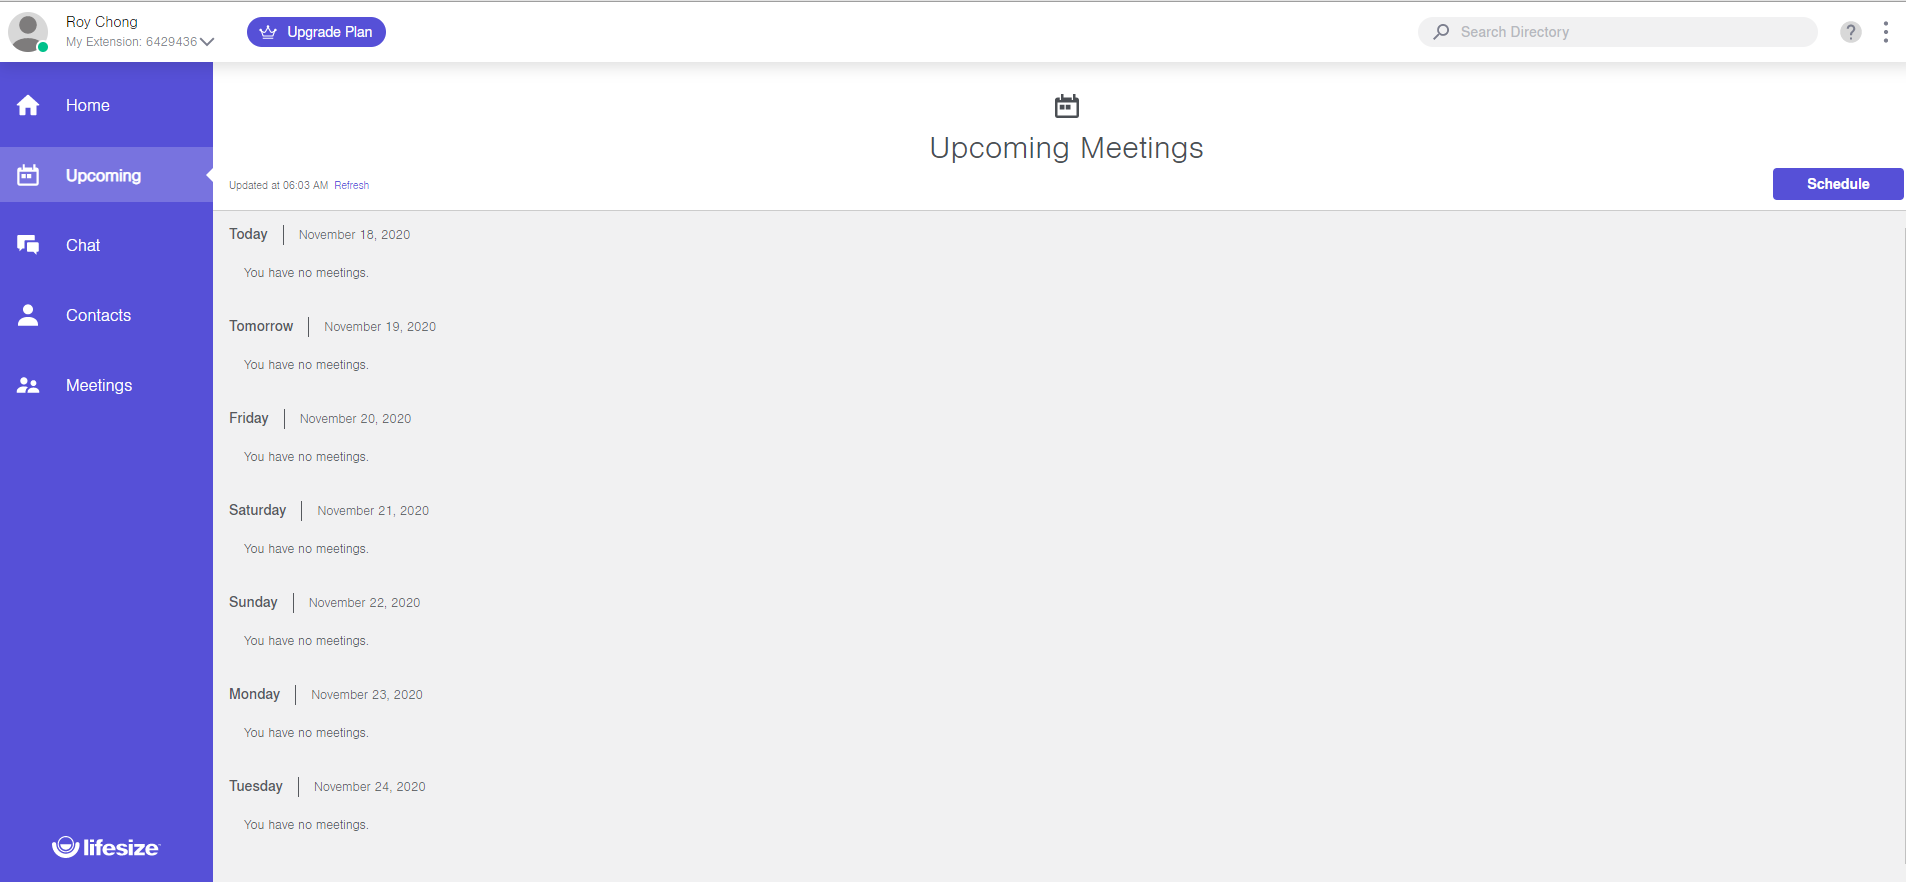1906x882 pixels.
Task: Click the Refresh link
Action: (351, 185)
